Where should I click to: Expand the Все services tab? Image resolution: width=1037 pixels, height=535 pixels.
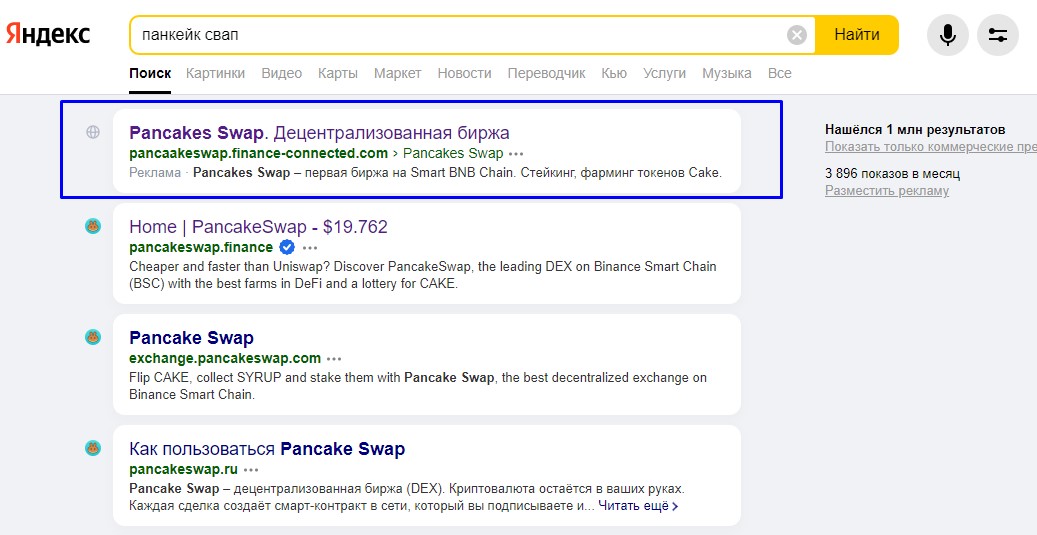tap(780, 73)
